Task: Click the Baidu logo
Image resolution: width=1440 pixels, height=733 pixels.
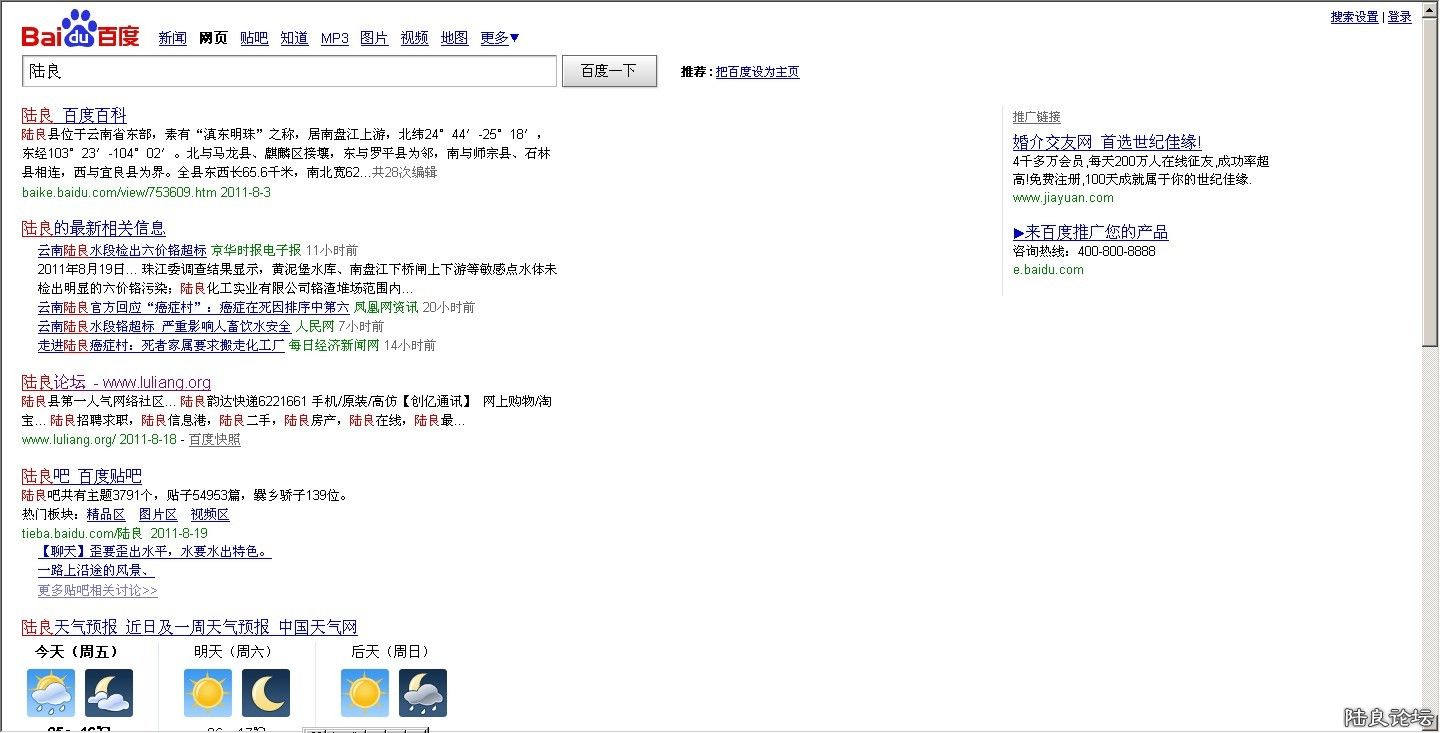Action: coord(80,30)
